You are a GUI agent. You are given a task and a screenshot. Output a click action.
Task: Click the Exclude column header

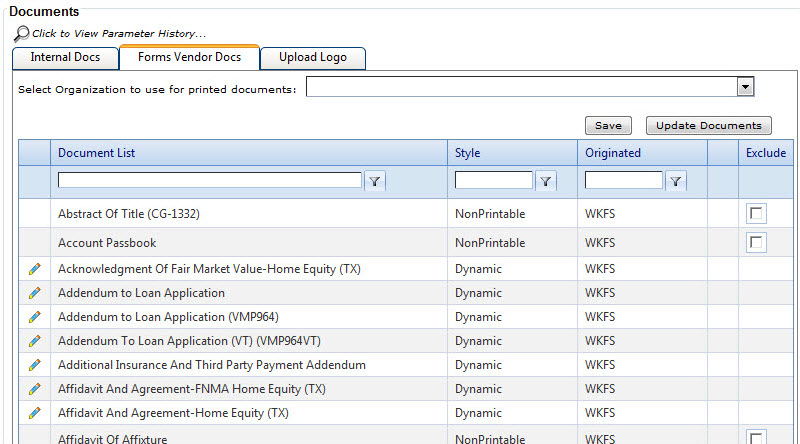766,153
